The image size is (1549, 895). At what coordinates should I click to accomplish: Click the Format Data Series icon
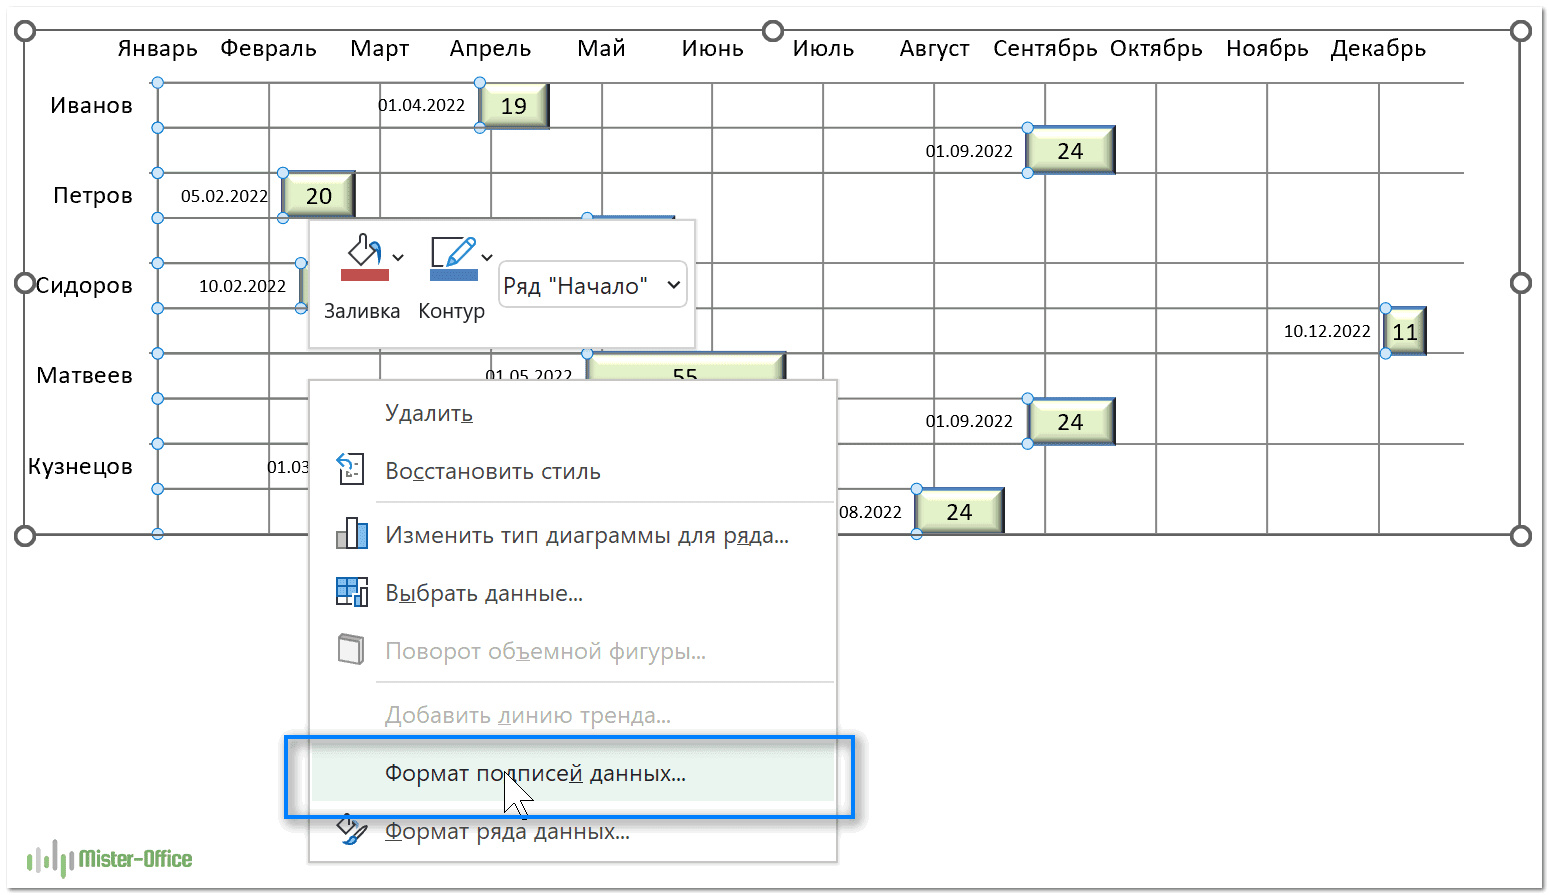click(351, 829)
